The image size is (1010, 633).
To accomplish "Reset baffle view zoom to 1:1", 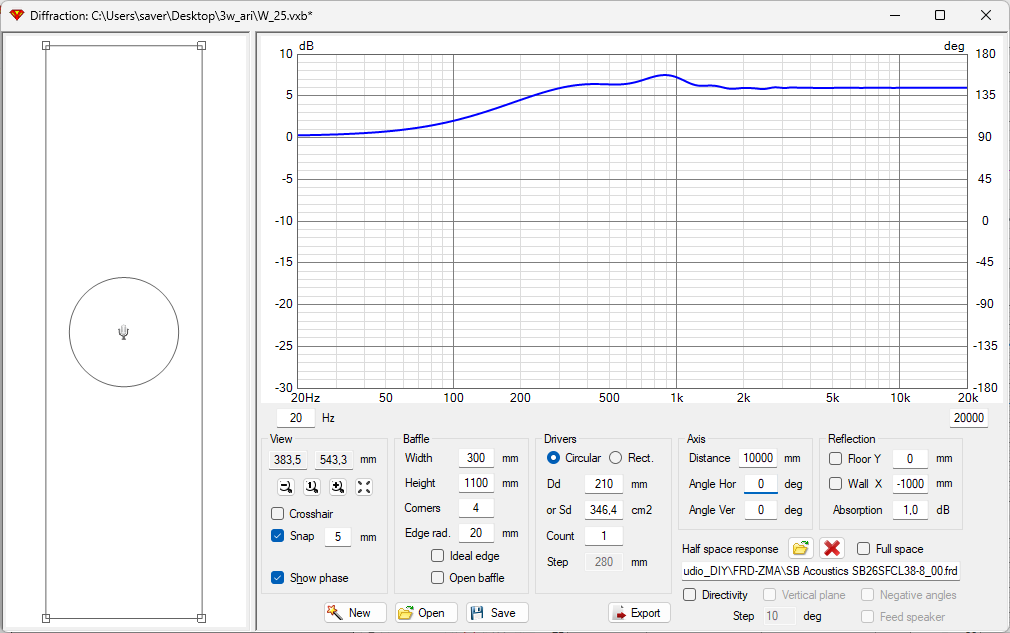I will pos(312,487).
